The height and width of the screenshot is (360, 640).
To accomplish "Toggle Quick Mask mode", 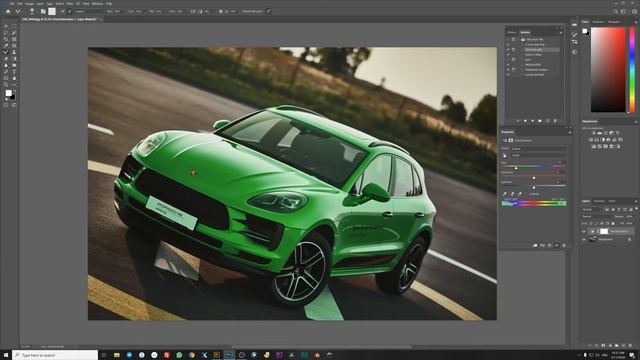I will click(x=5, y=105).
